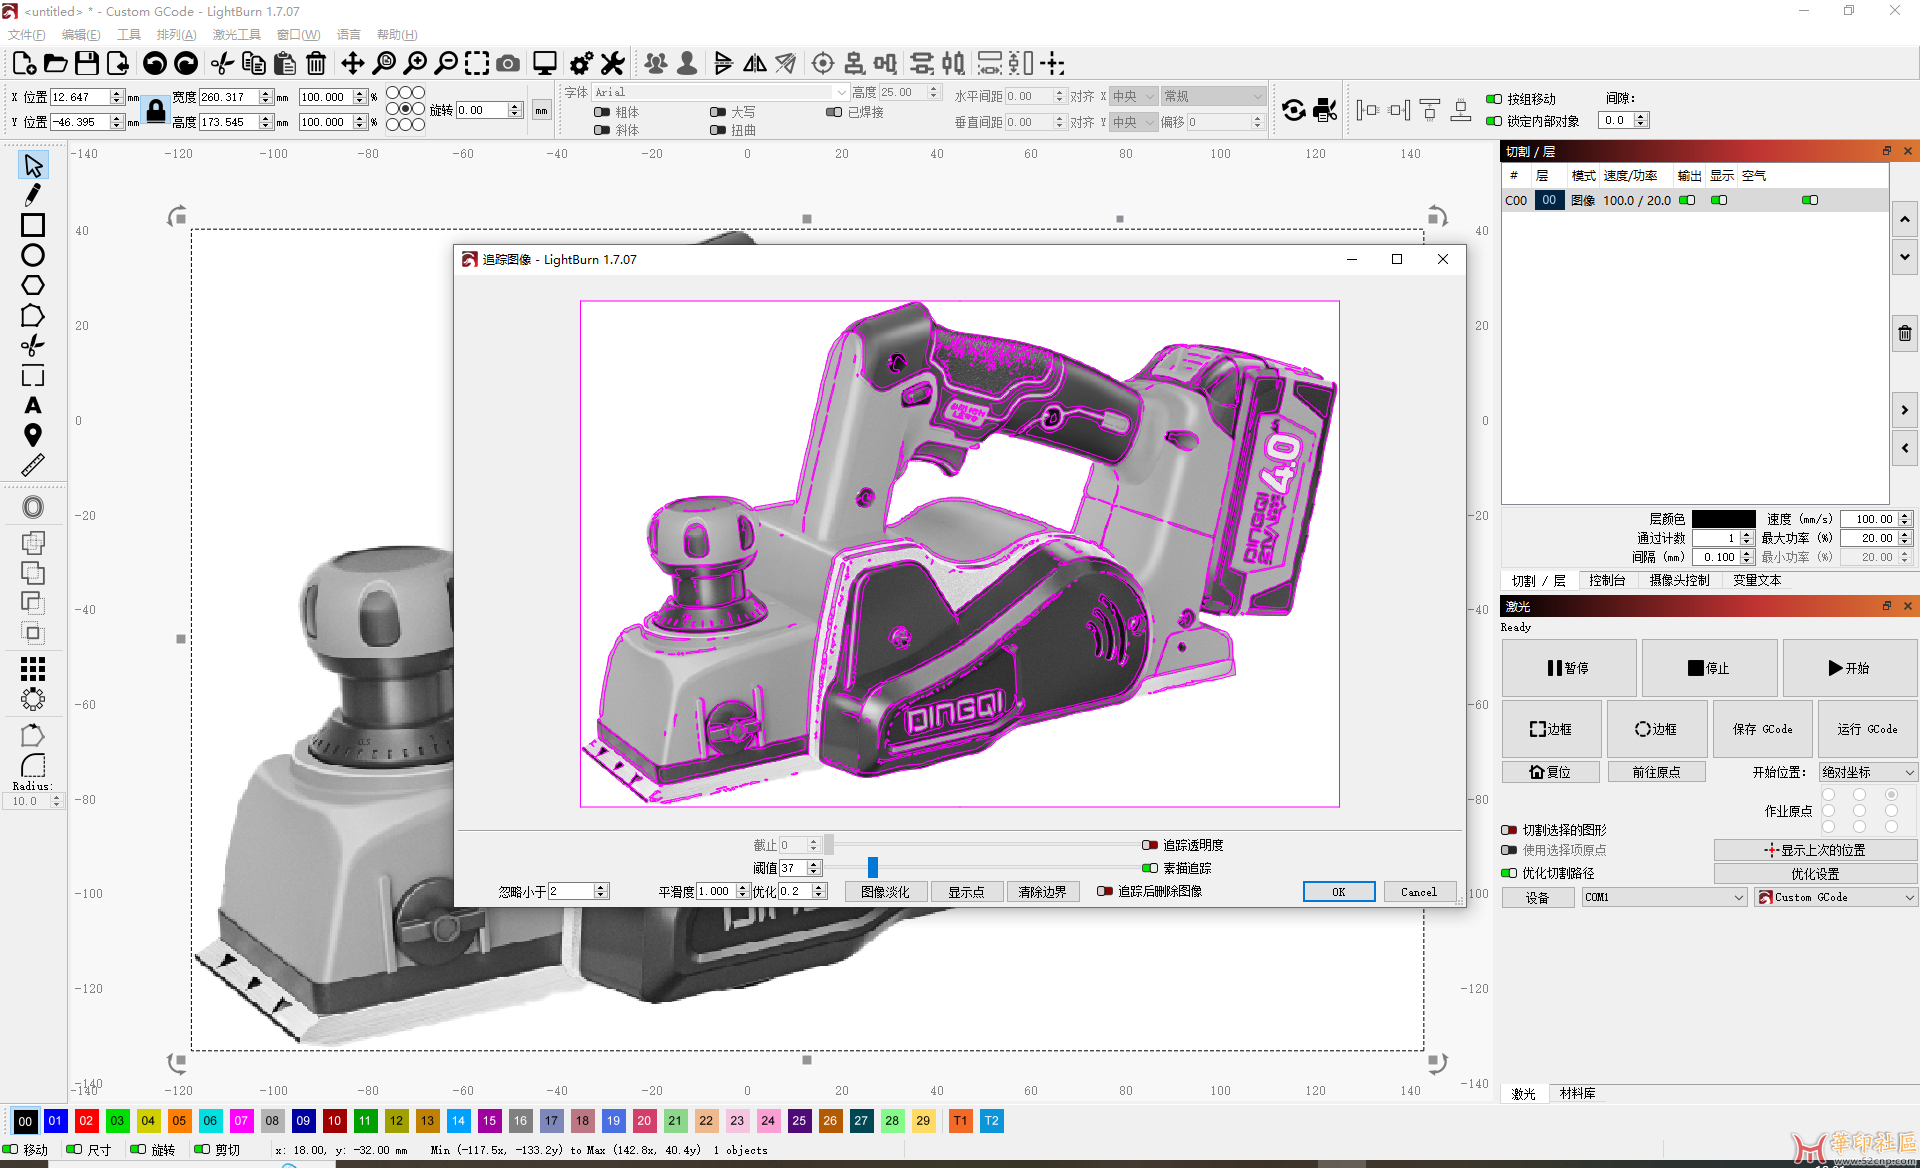This screenshot has height=1168, width=1920.
Task: Increase the 平滑度 smoothness stepper
Action: (742, 887)
